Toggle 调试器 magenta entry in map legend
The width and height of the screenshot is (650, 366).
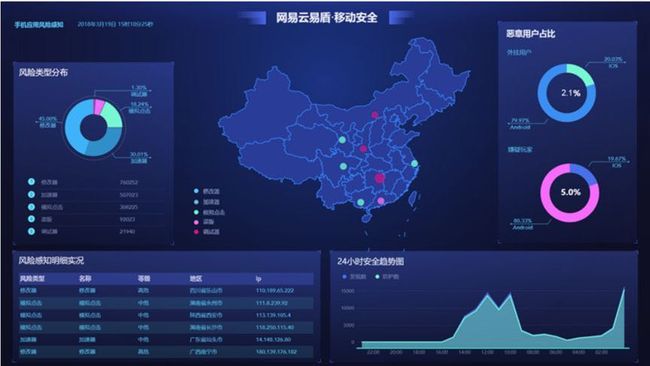207,232
